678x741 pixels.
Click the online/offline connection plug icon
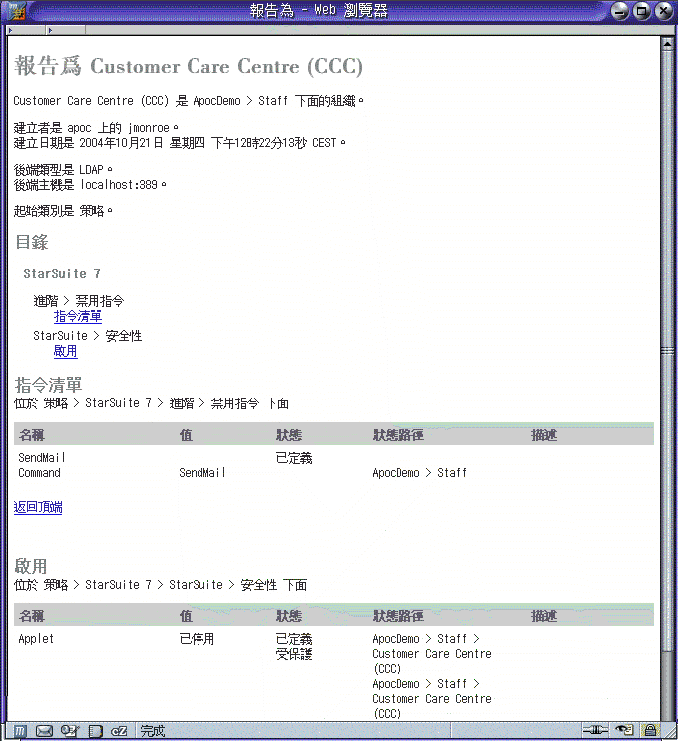tap(595, 730)
